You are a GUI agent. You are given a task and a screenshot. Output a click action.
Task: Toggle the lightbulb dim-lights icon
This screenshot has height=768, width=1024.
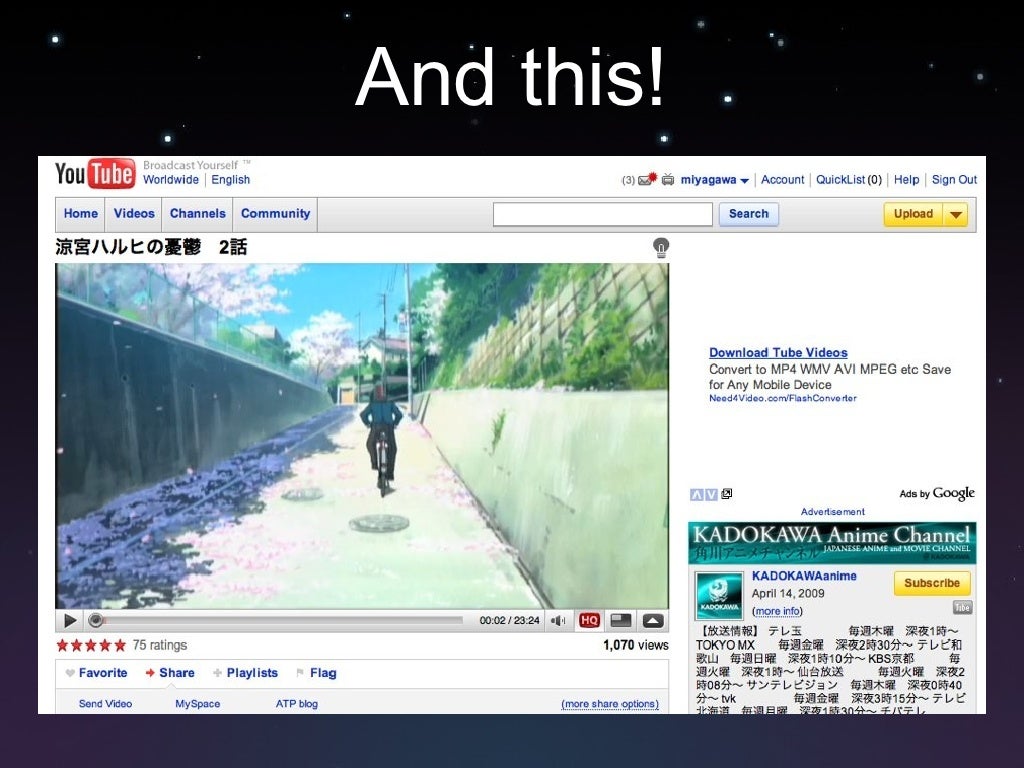661,248
